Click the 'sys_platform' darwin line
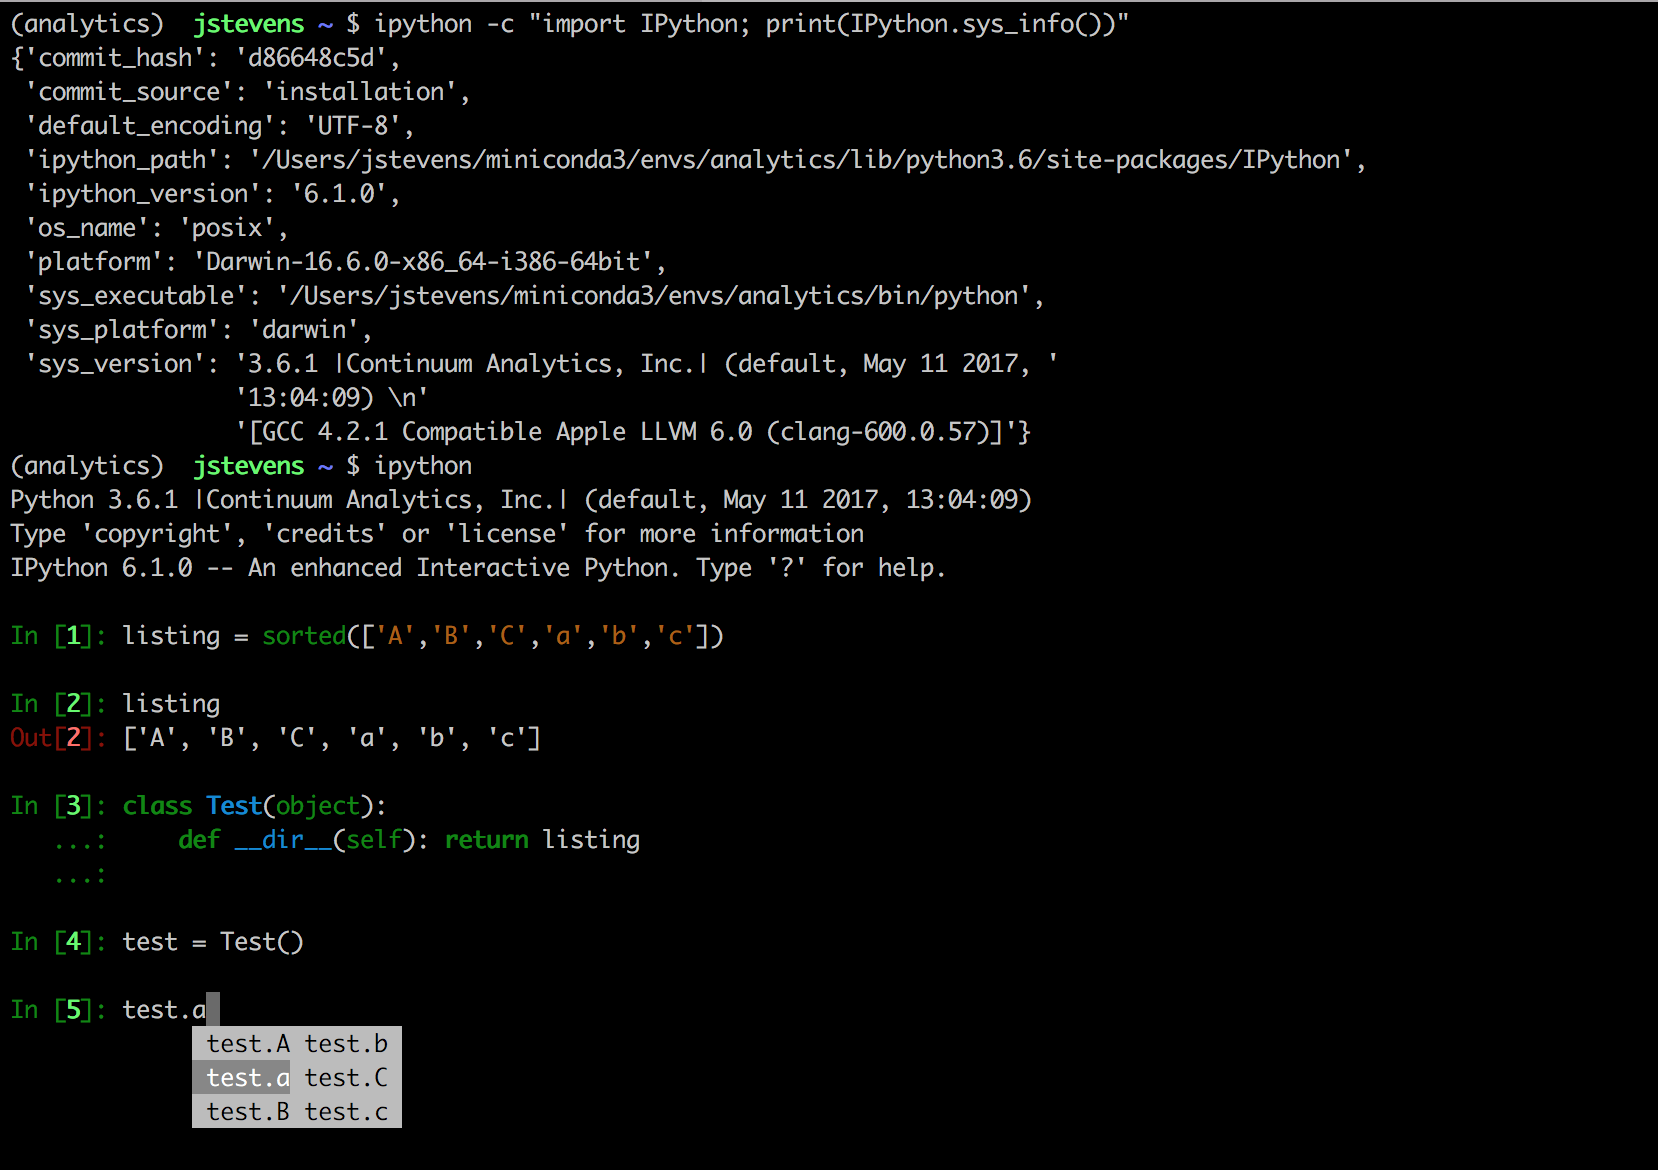Viewport: 1658px width, 1170px height. pyautogui.click(x=199, y=330)
